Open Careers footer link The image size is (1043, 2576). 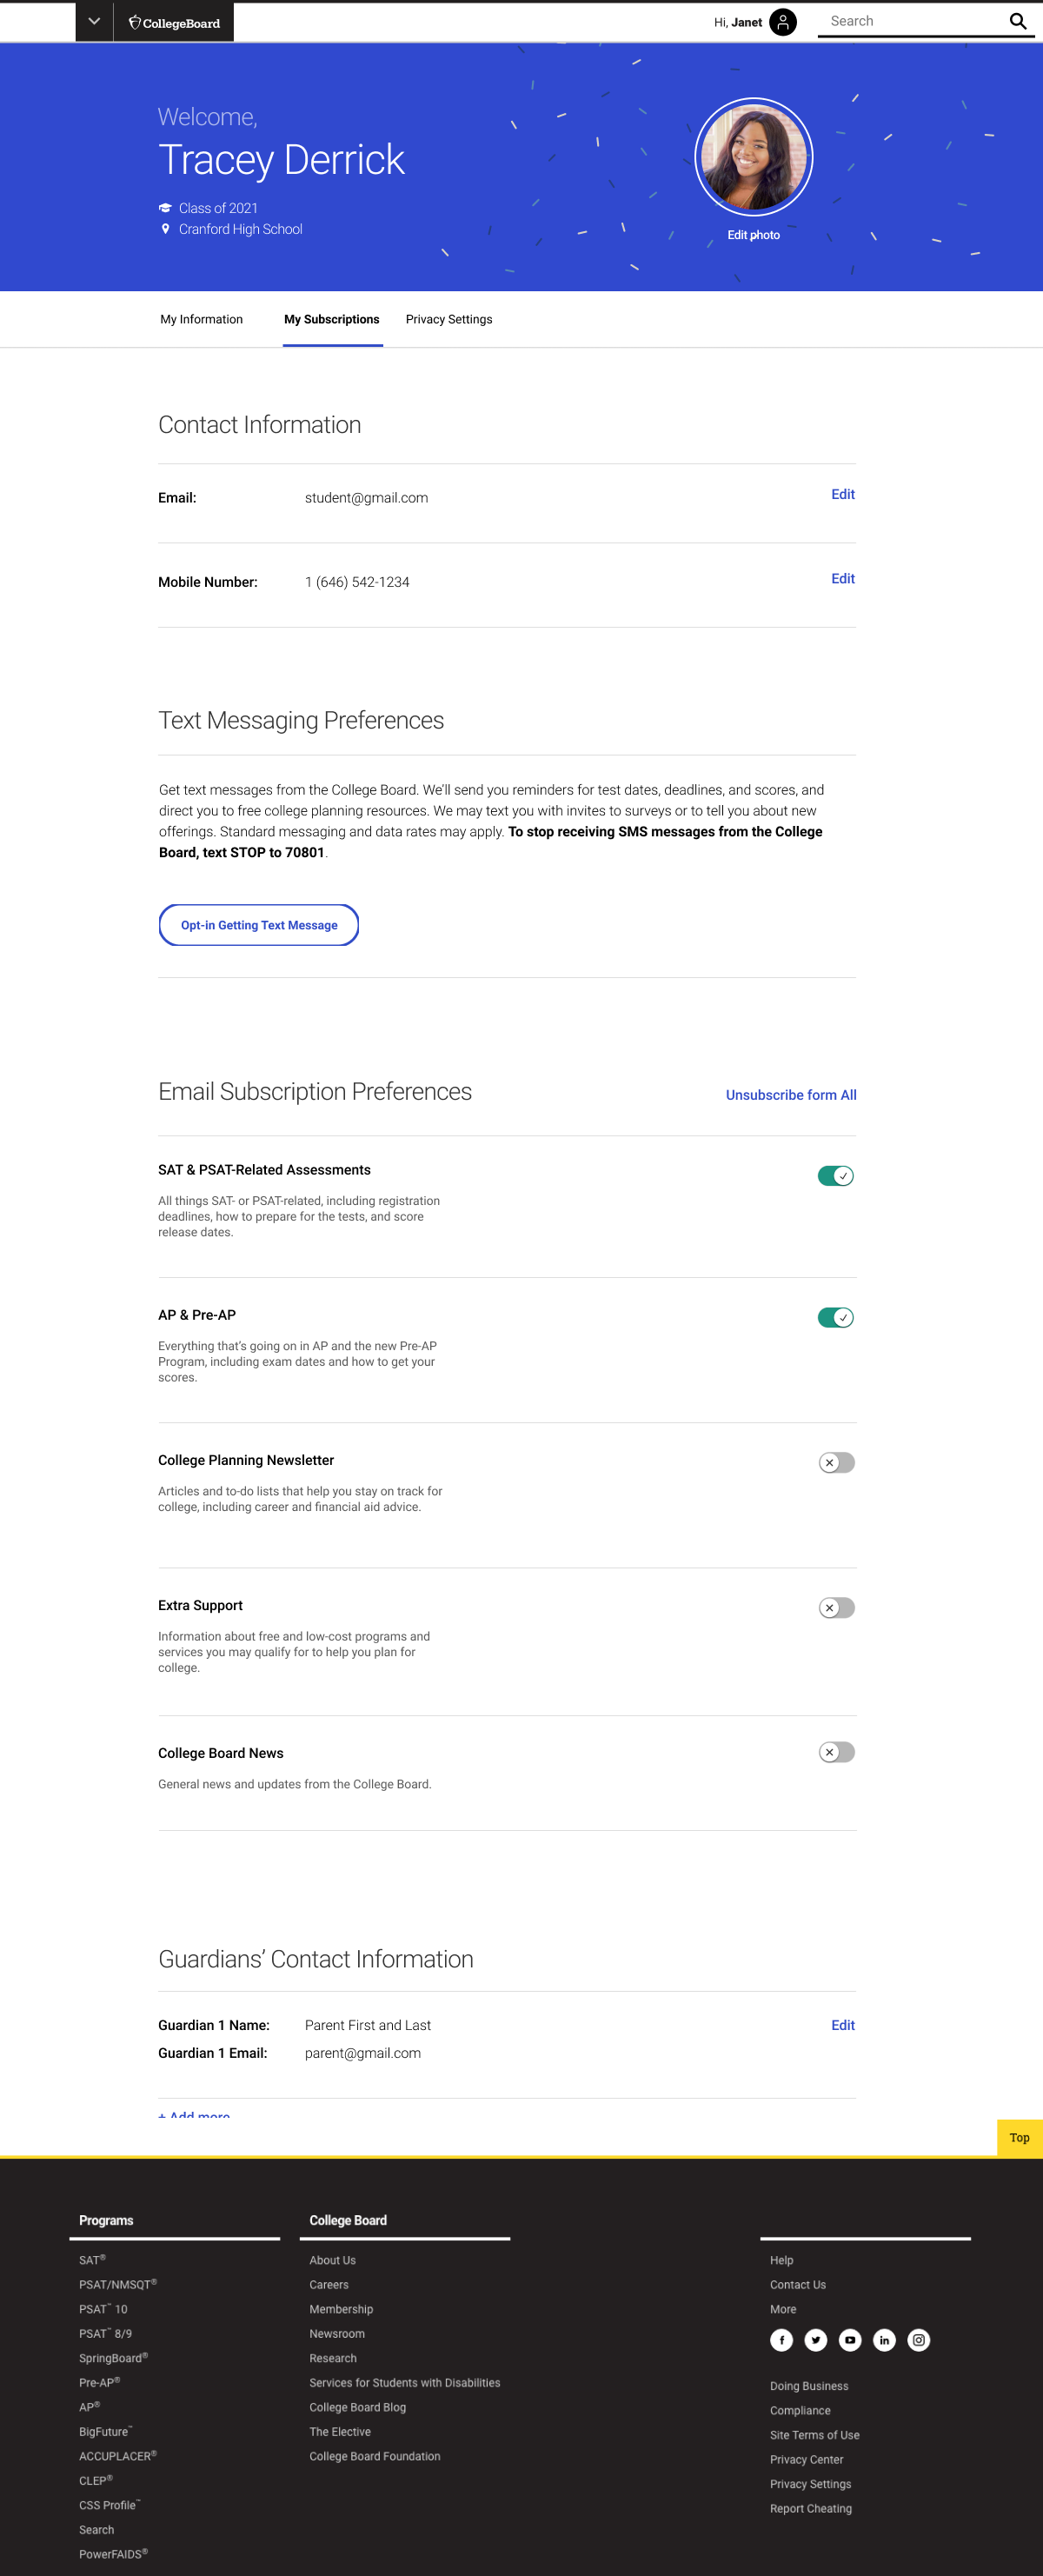tap(329, 2284)
